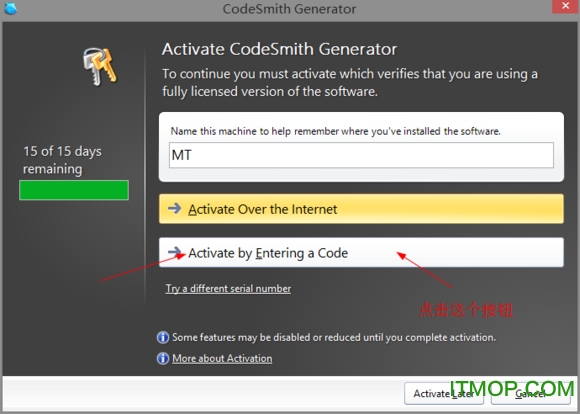Image resolution: width=580 pixels, height=414 pixels.
Task: Click the 'Activate CodeSmith Generator' heading
Action: [279, 49]
